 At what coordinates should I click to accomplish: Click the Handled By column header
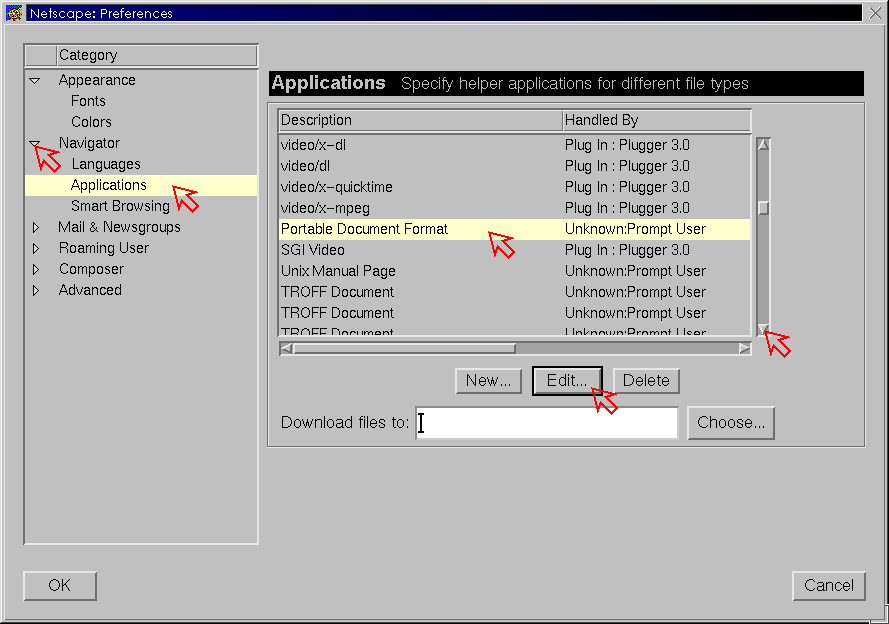[657, 120]
